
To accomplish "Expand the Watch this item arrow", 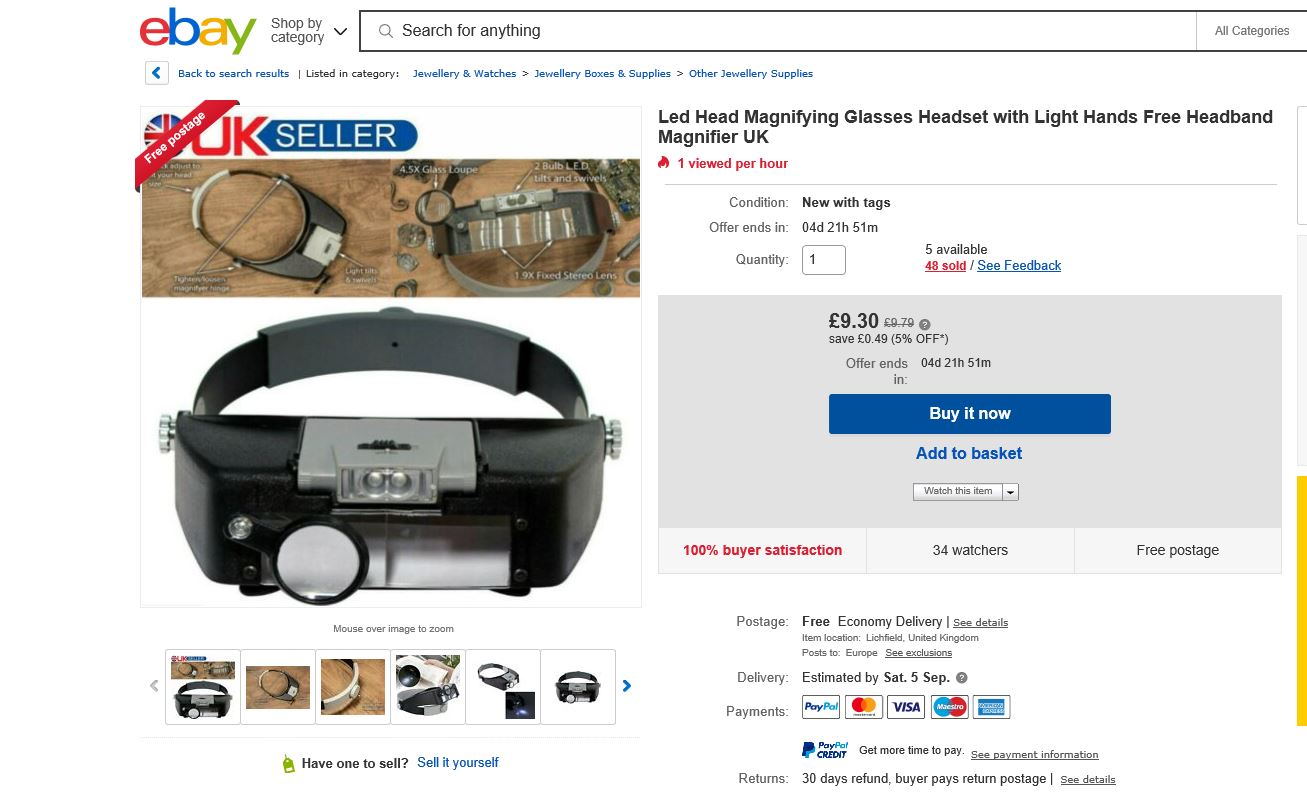I will click(1010, 492).
